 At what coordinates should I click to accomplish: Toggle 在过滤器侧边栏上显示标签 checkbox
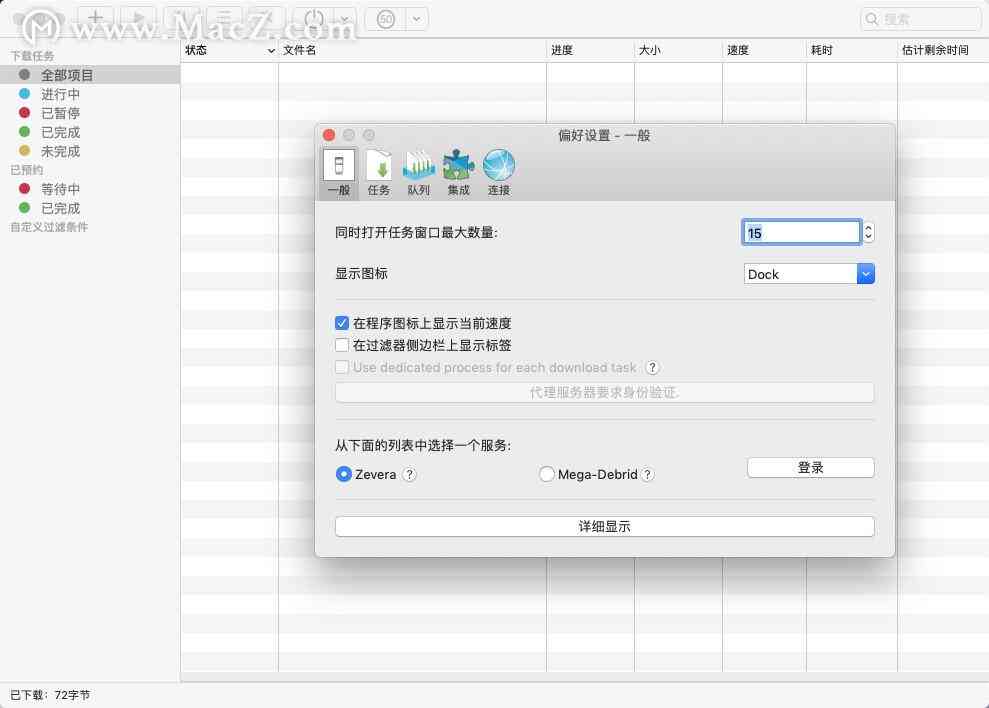click(x=342, y=345)
